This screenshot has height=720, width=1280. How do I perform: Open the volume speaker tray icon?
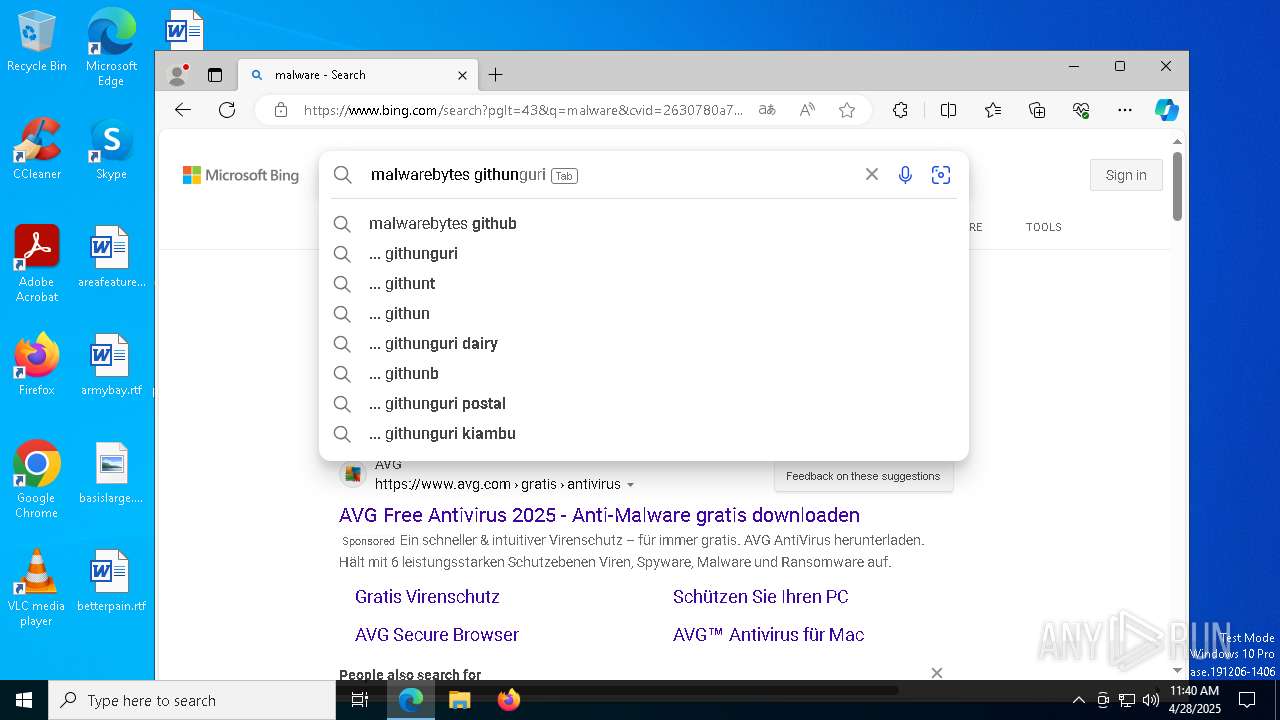pyautogui.click(x=1151, y=700)
